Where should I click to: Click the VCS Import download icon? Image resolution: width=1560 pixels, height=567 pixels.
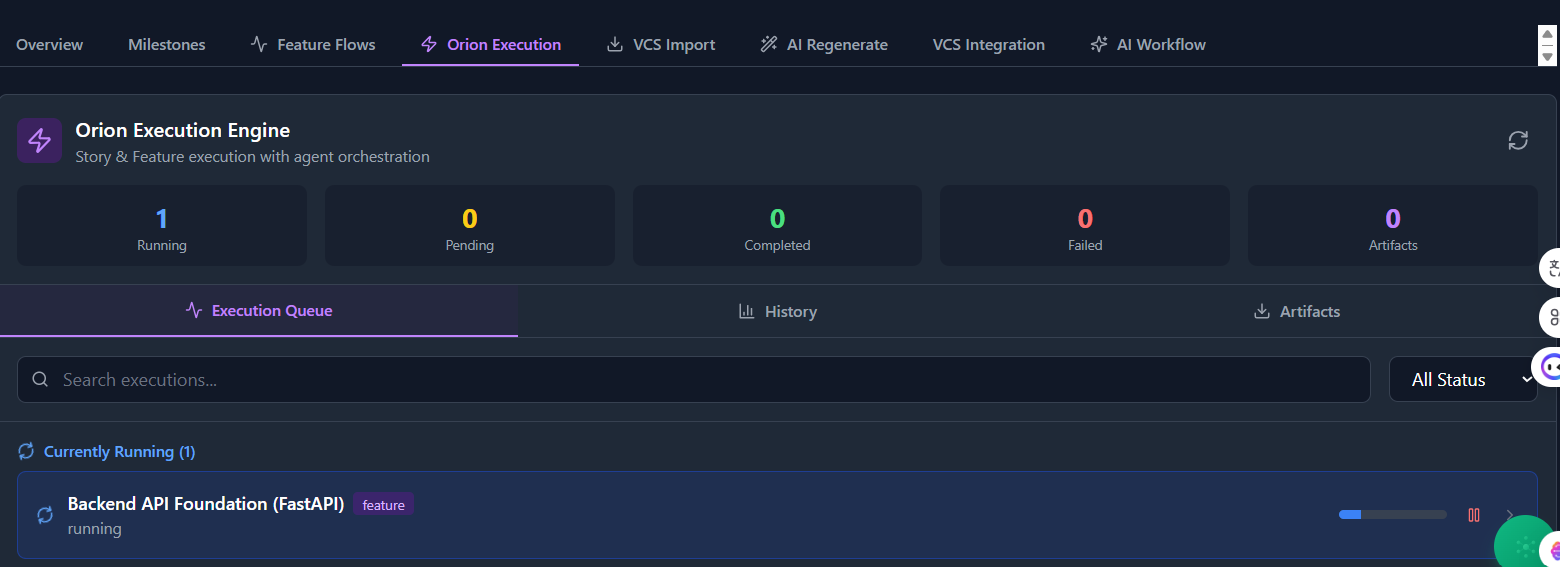coord(615,45)
